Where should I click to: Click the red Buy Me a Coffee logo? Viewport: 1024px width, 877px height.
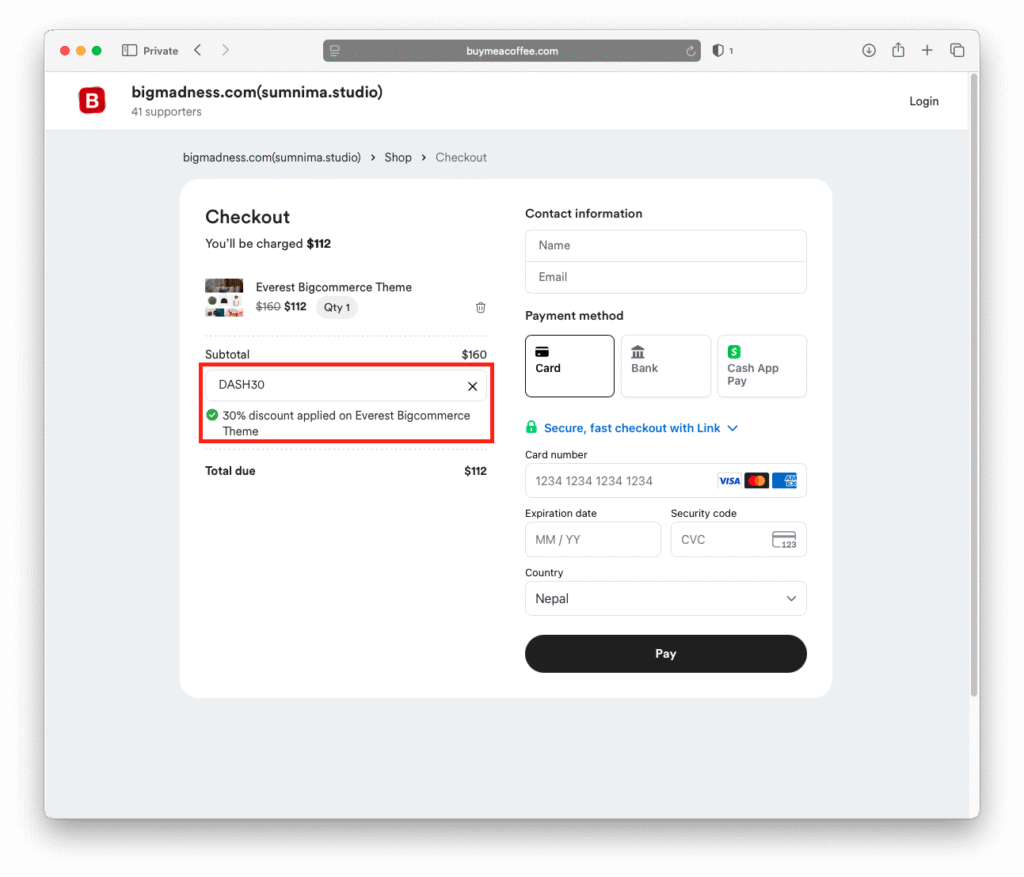(92, 101)
